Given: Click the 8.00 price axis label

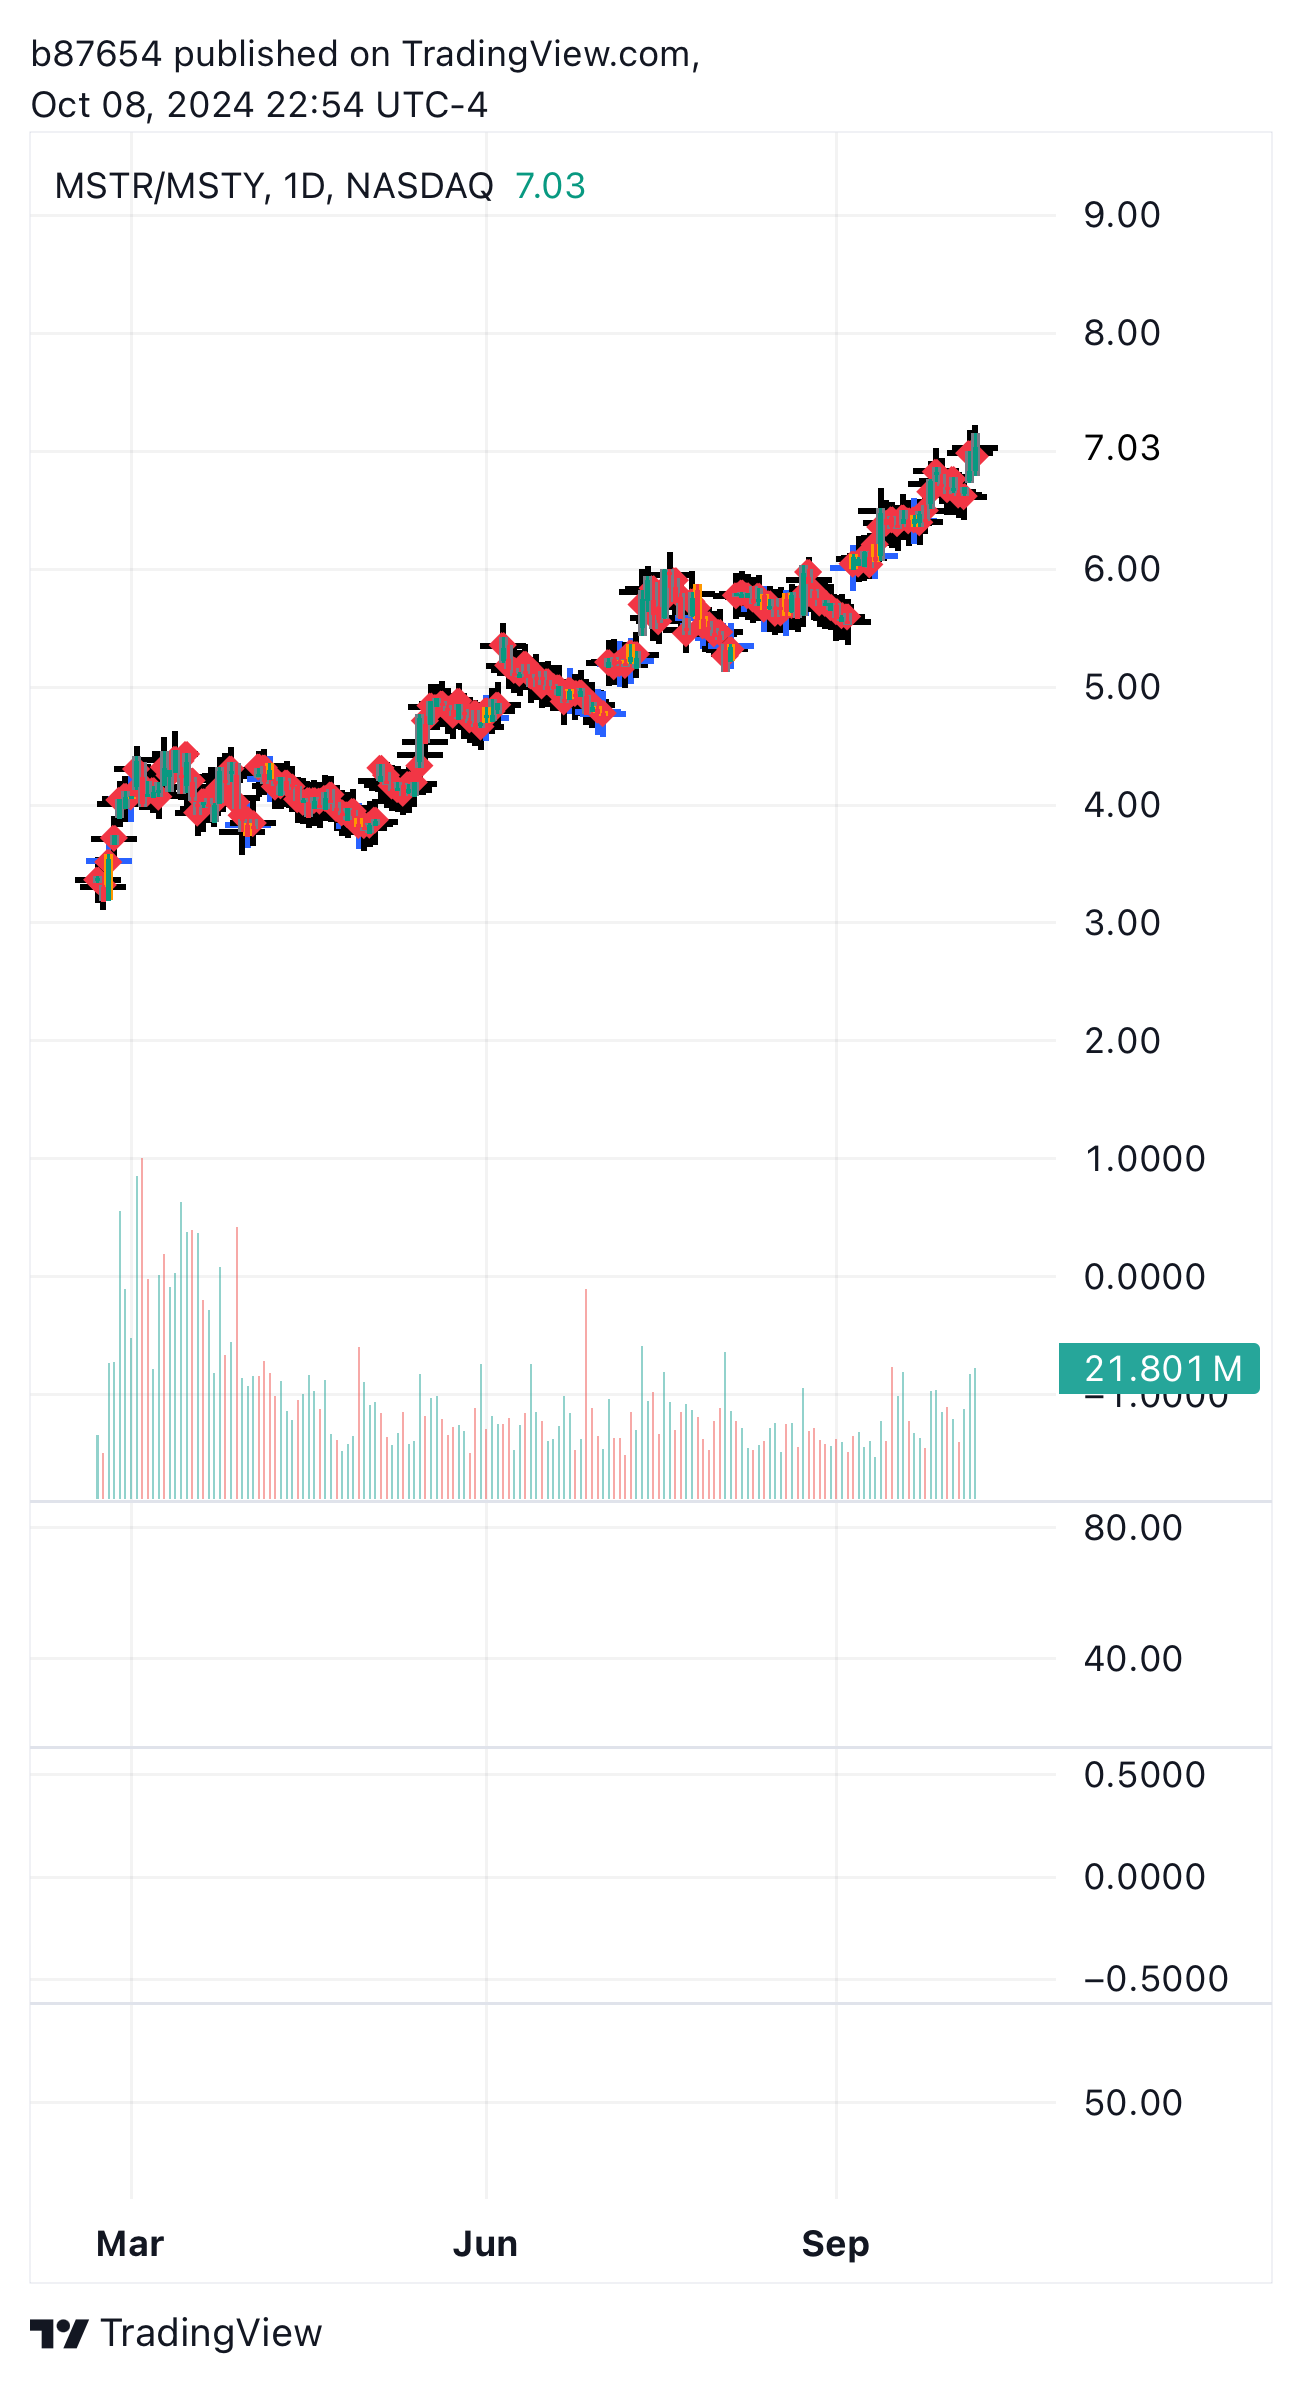Looking at the screenshot, I should [x=1122, y=333].
